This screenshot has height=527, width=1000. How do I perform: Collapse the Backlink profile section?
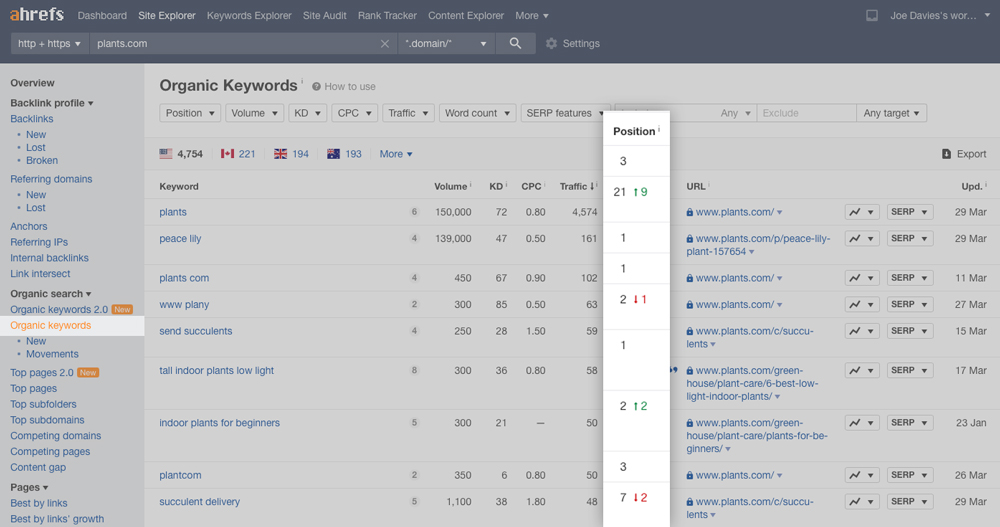pos(52,103)
